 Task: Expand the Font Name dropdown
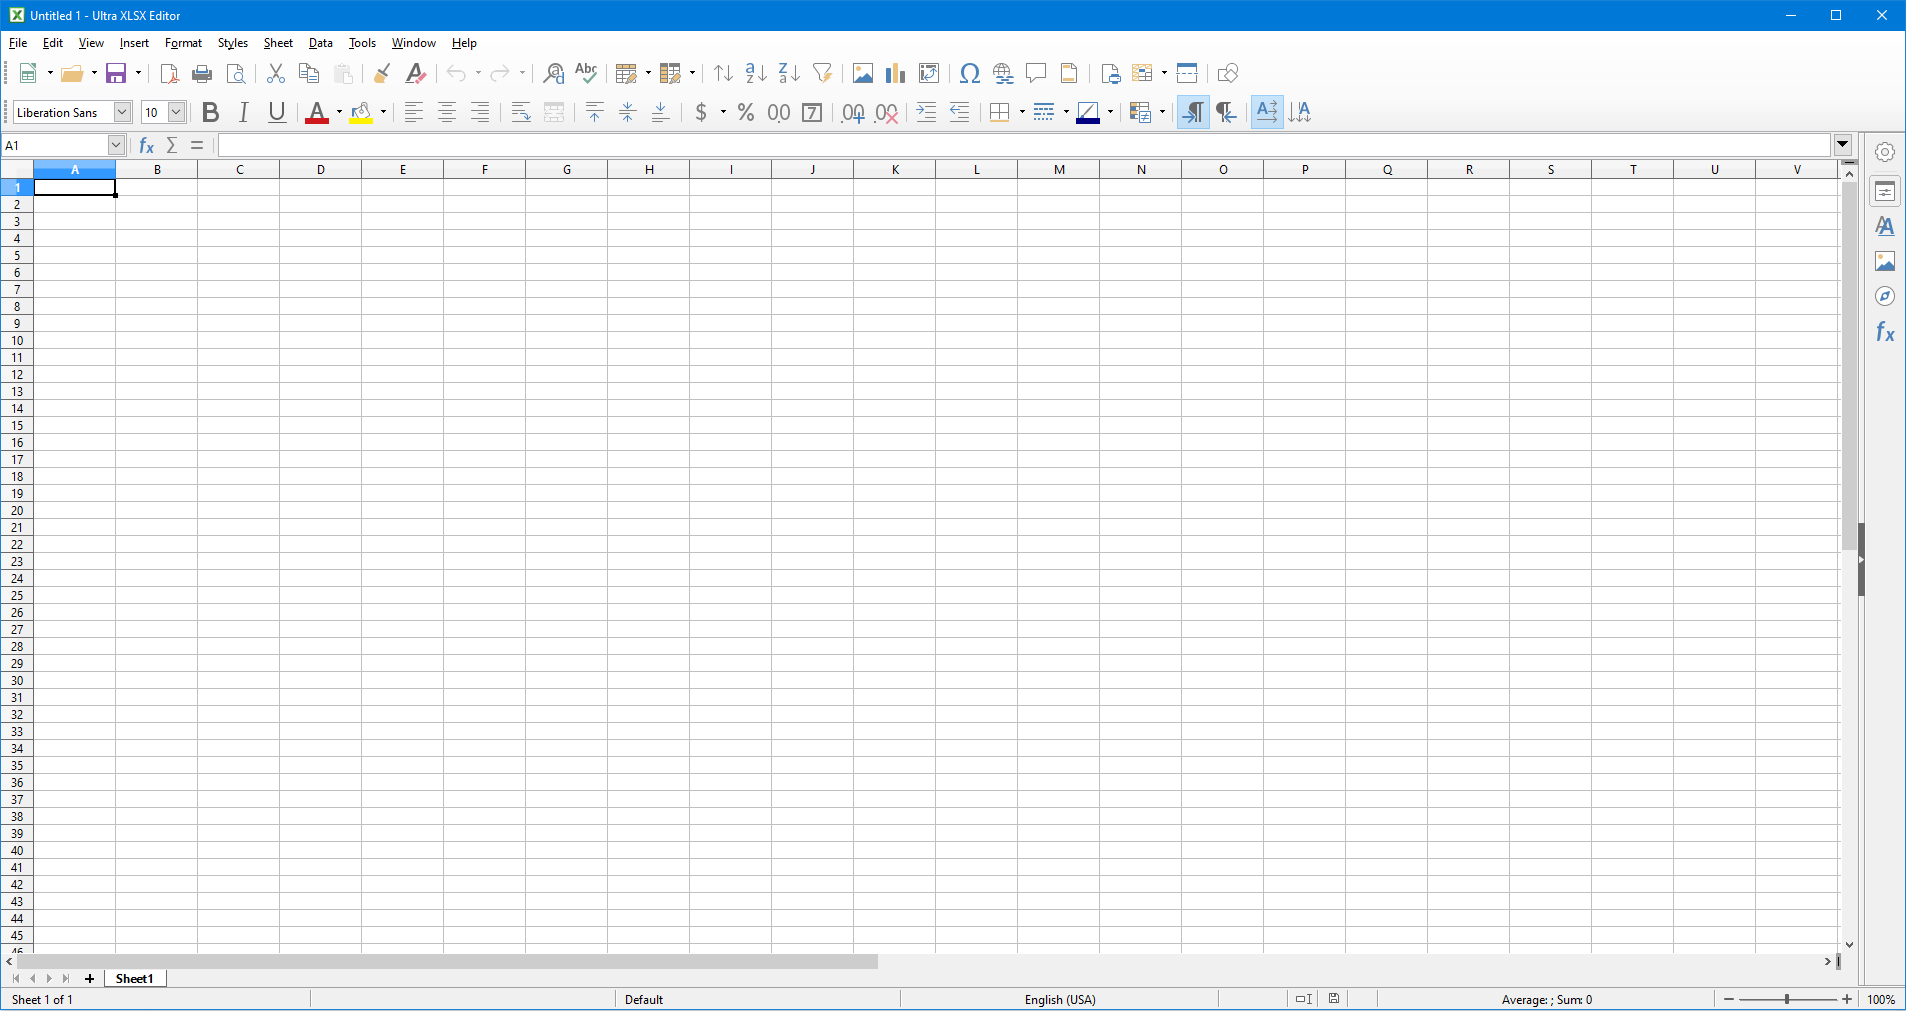tap(122, 112)
